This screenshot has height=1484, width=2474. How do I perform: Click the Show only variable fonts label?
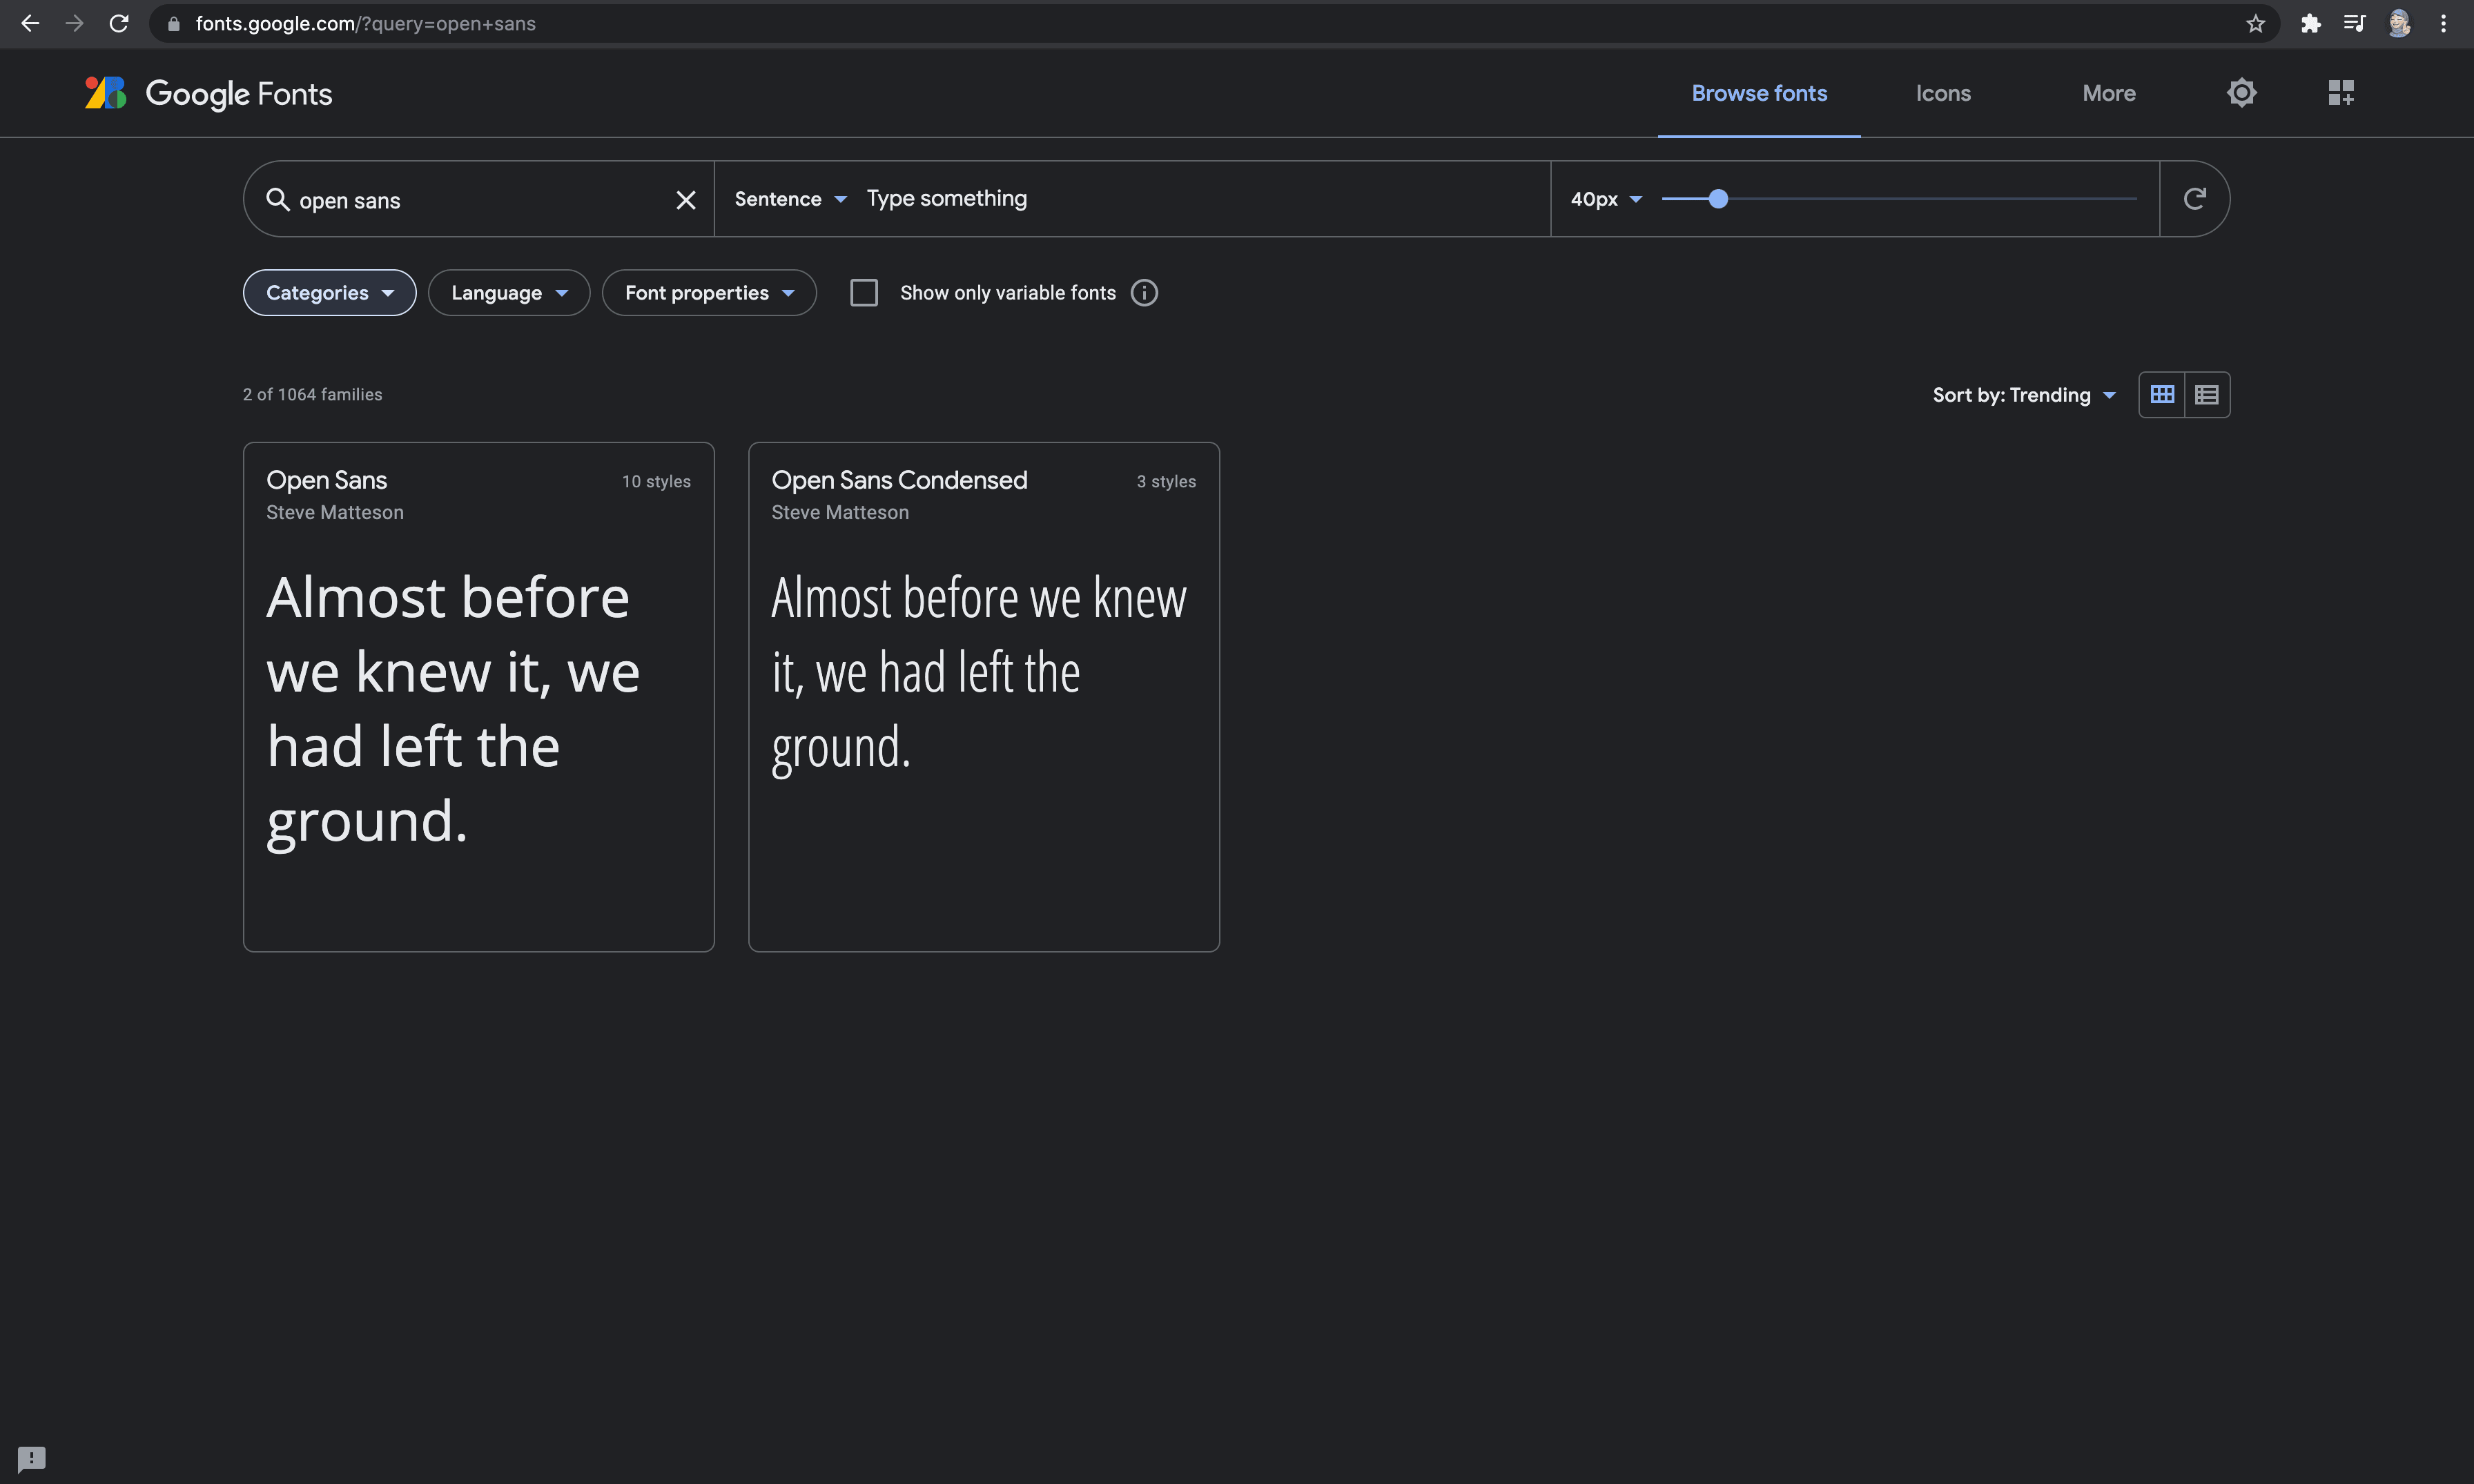1008,293
